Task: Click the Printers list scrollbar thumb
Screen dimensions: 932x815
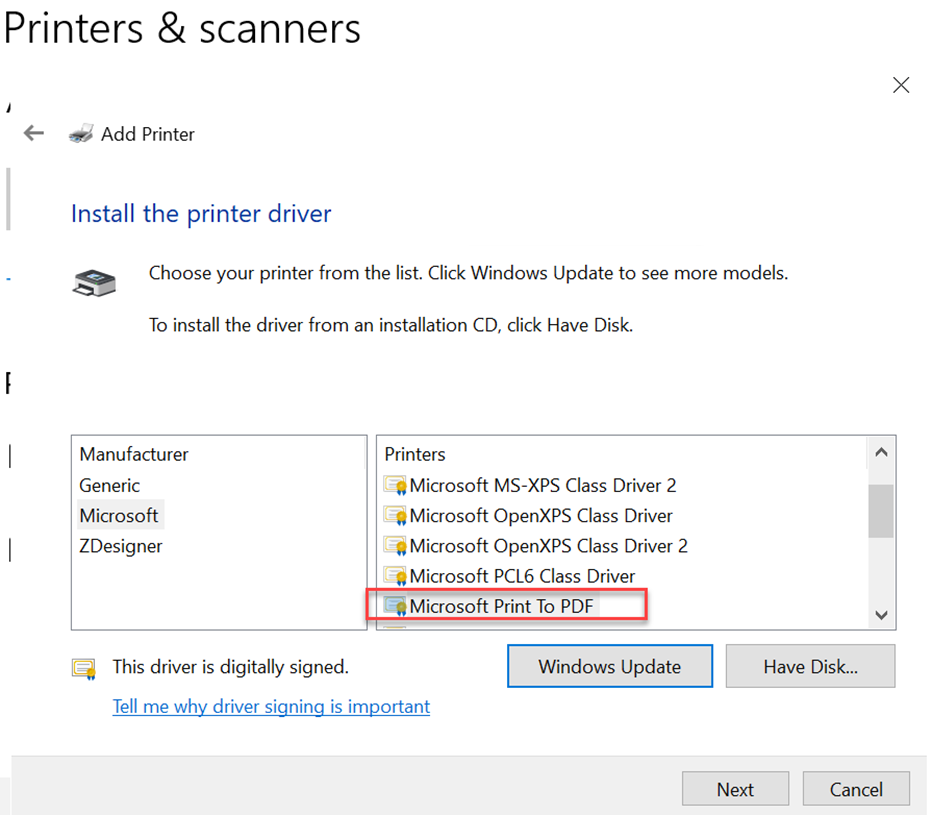Action: [880, 510]
